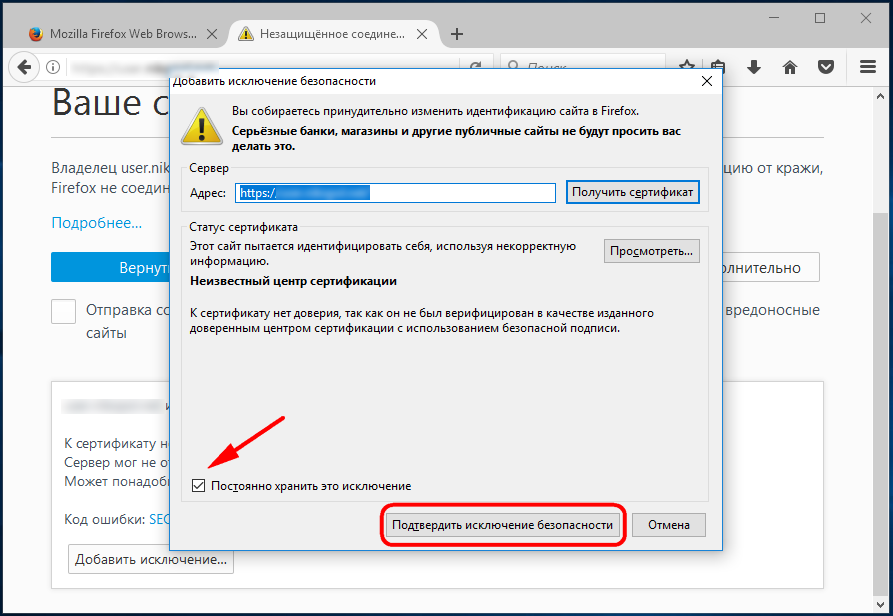Click the page scrollbar up arrow

pyautogui.click(x=880, y=97)
